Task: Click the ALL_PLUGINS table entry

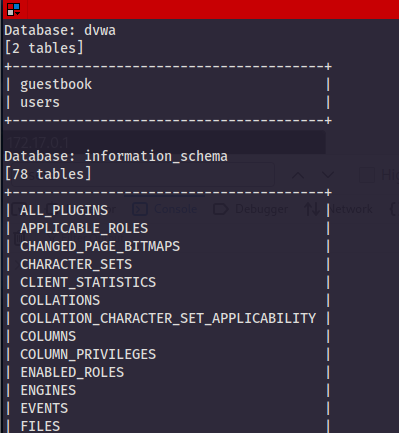Action: [x=64, y=210]
